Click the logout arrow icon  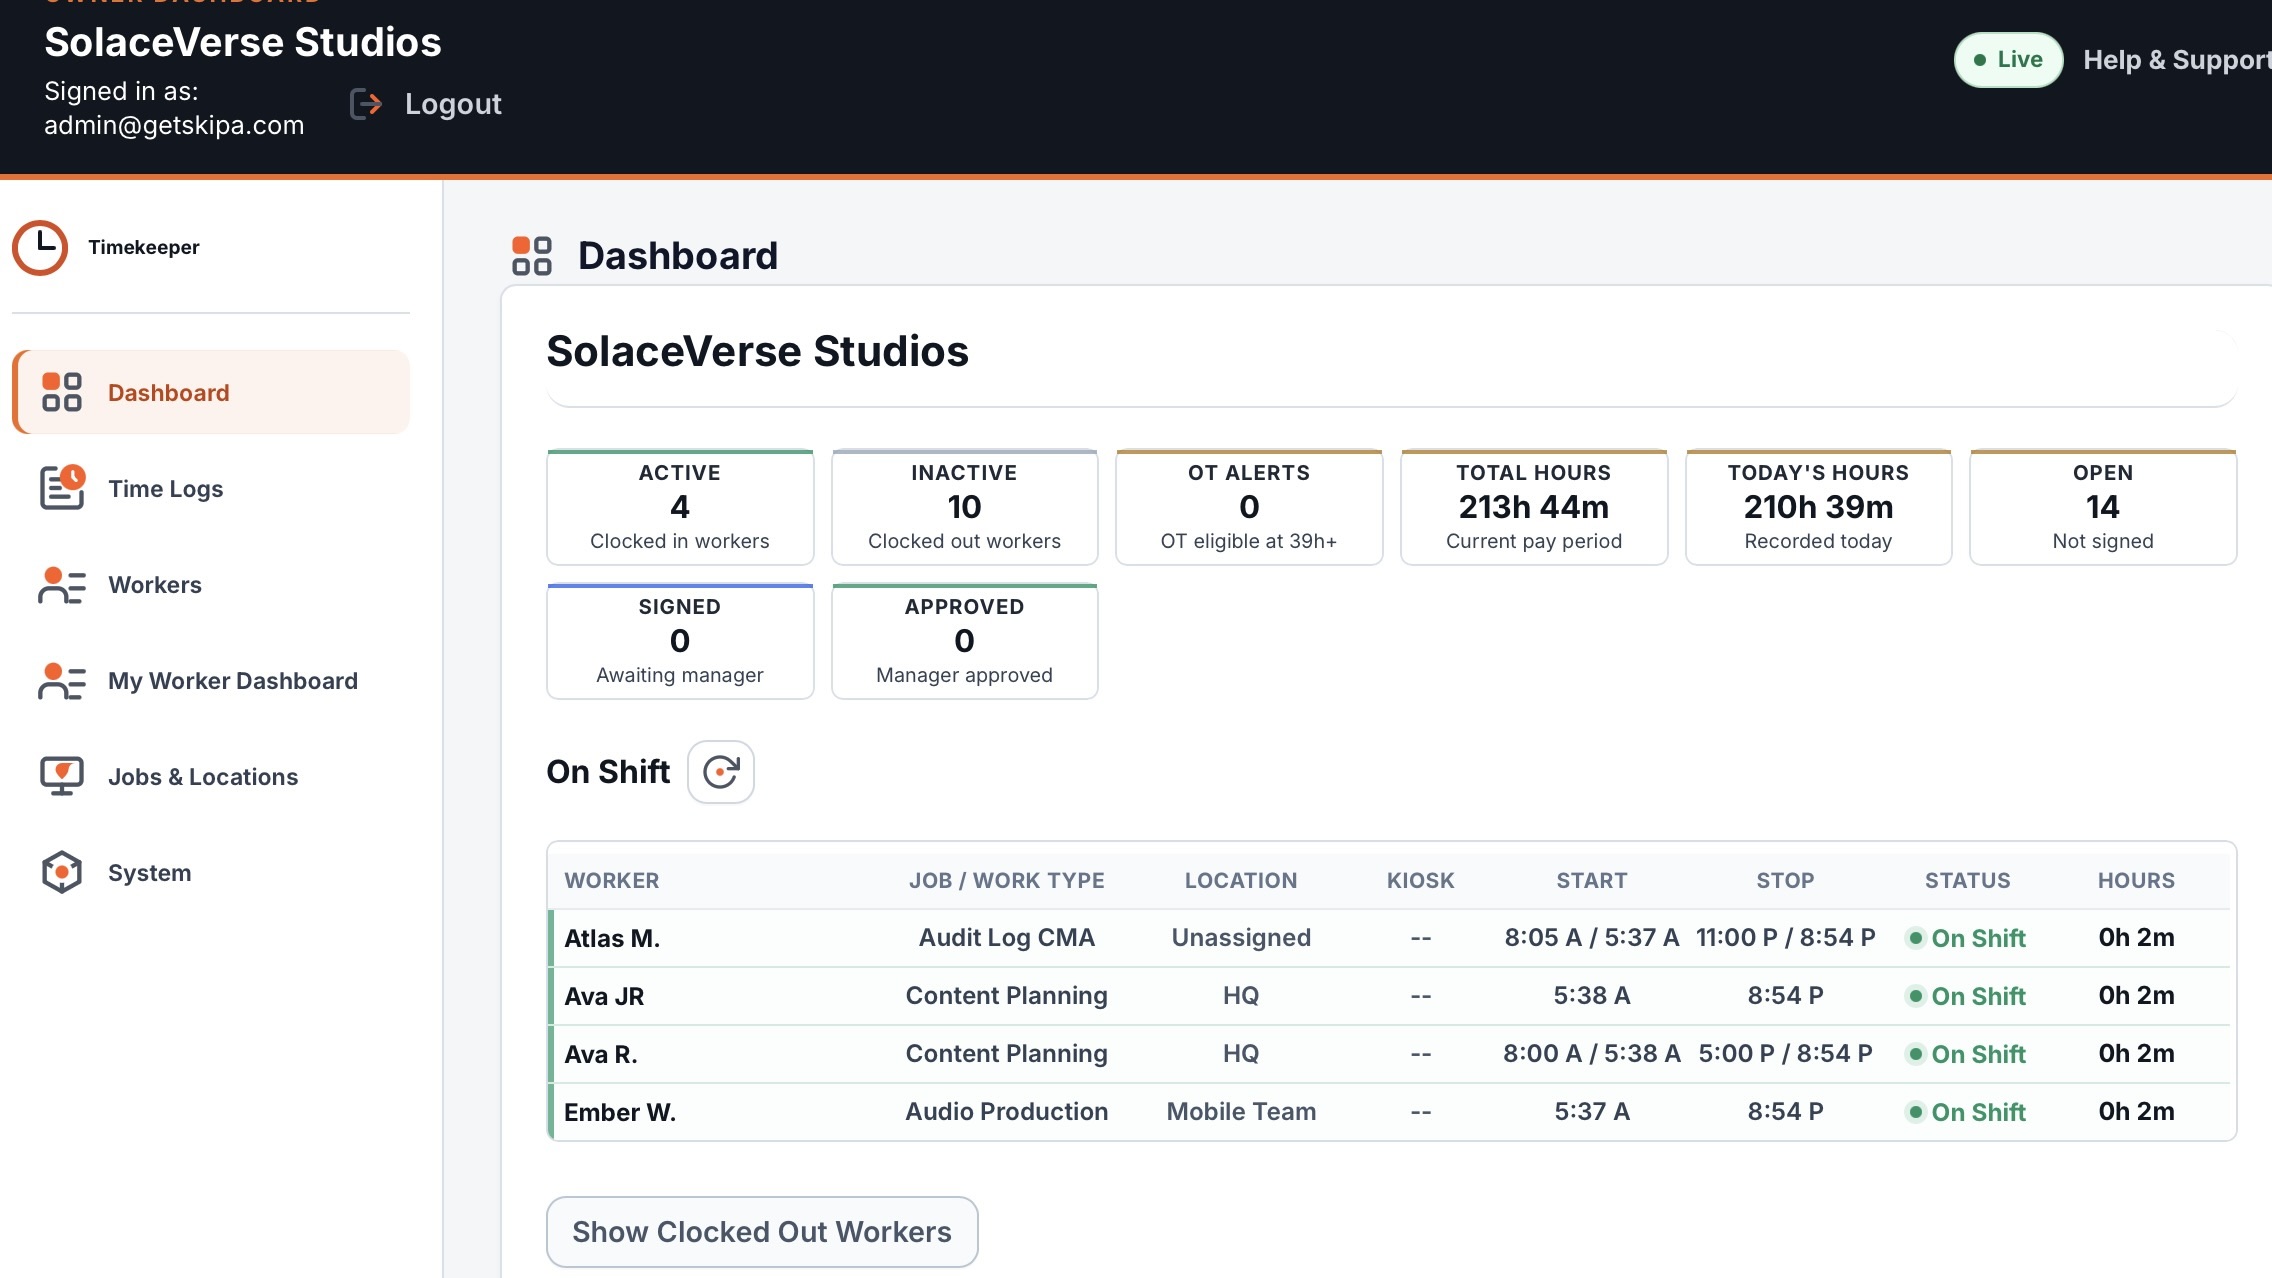[366, 104]
